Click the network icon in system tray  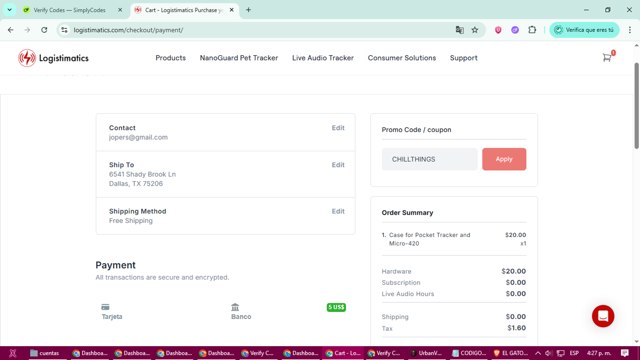(561, 353)
